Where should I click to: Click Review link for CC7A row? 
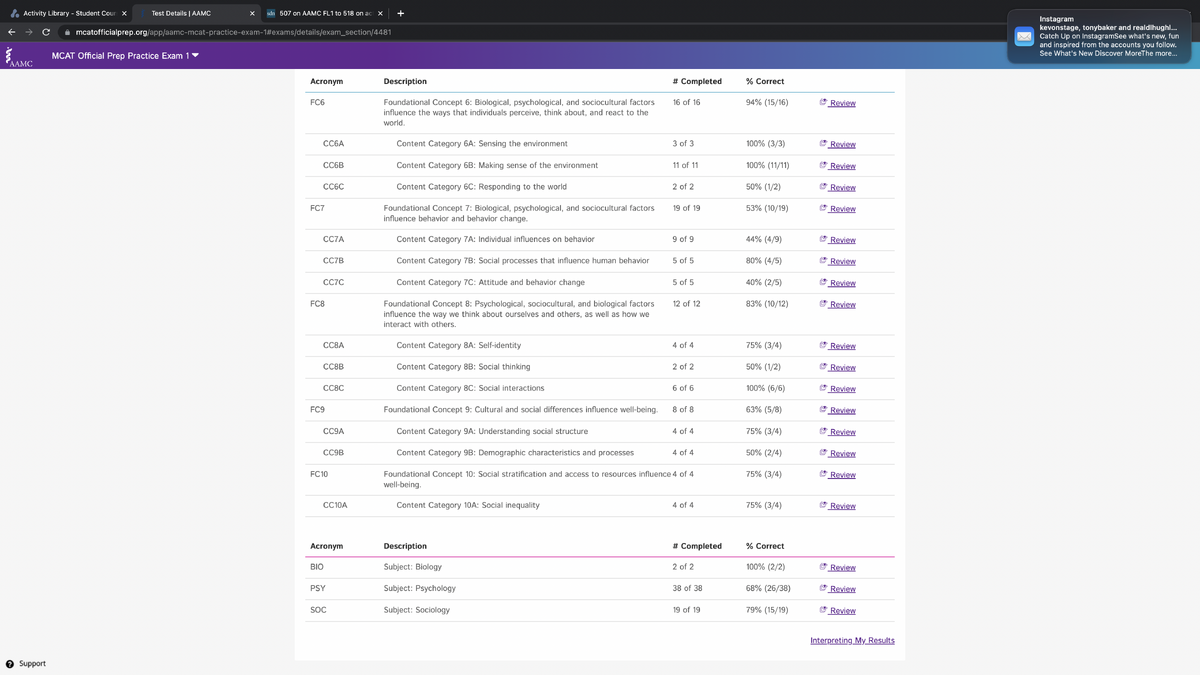click(838, 240)
